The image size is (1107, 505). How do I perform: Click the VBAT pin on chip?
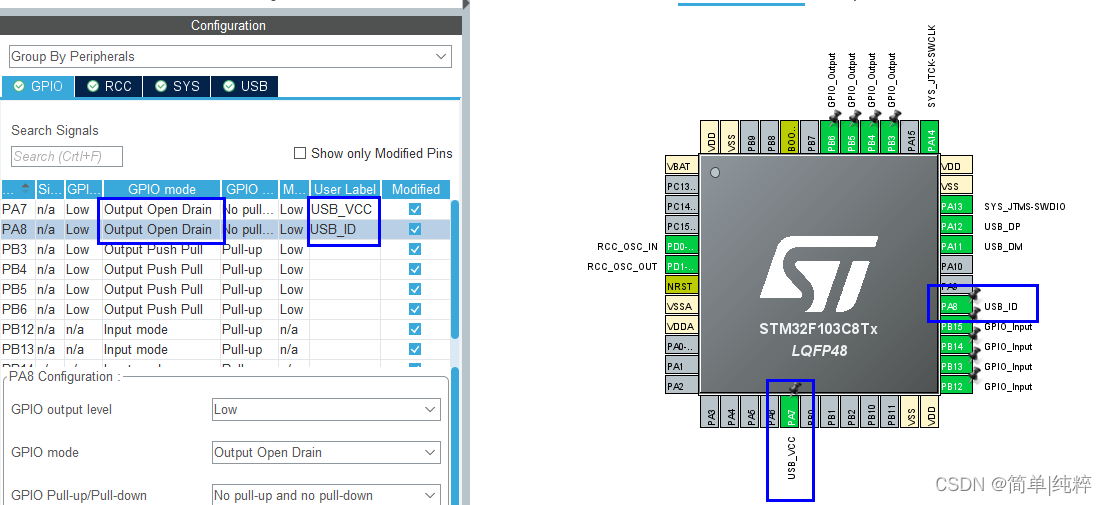point(682,167)
